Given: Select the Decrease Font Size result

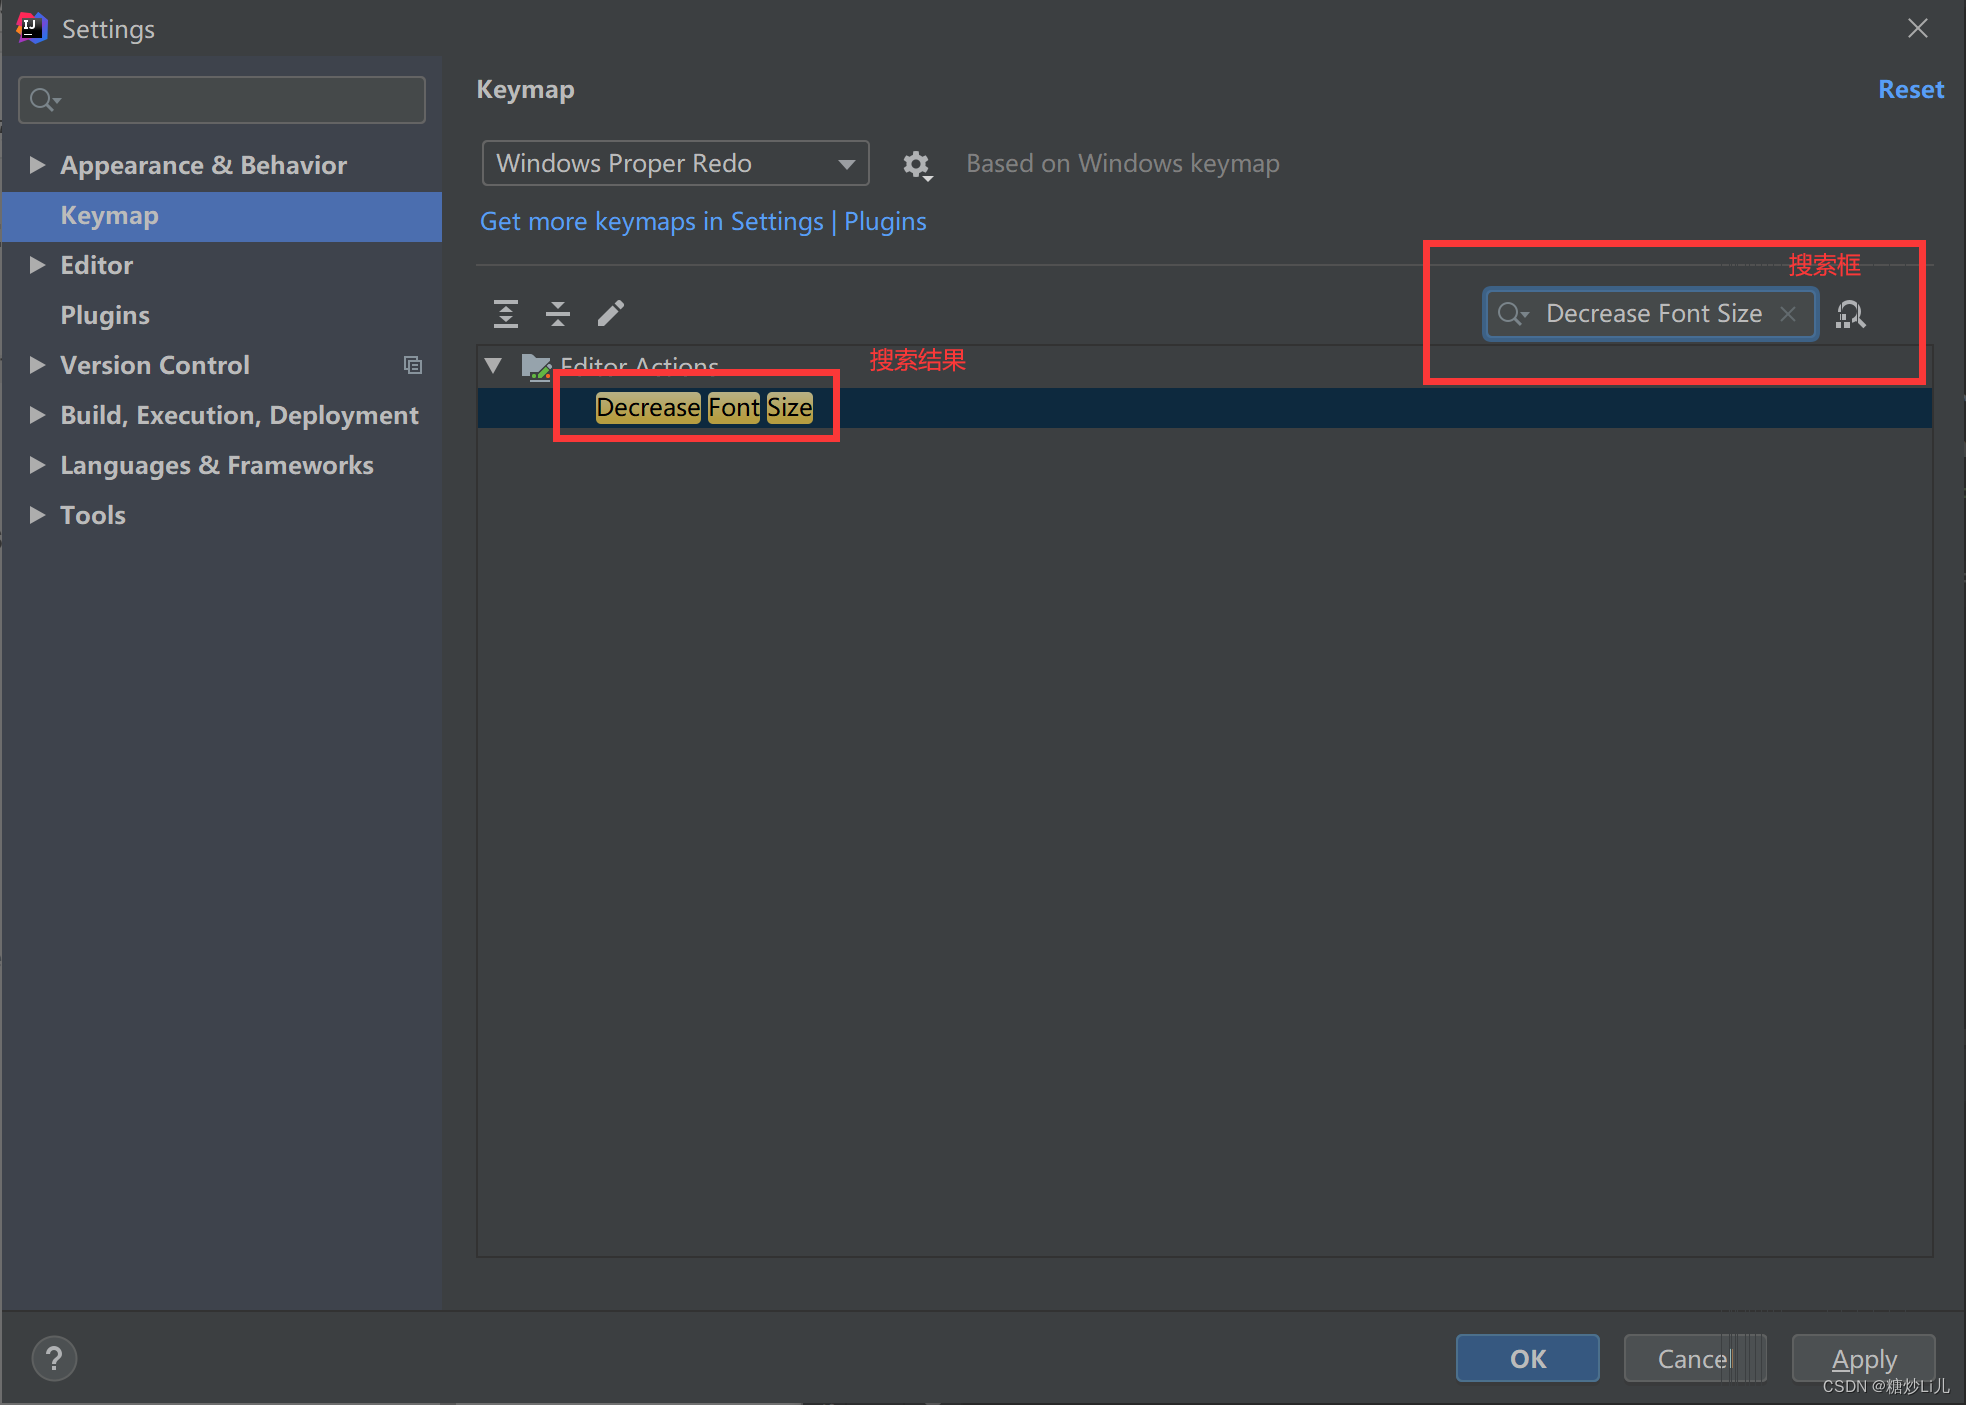Looking at the screenshot, I should [x=704, y=406].
